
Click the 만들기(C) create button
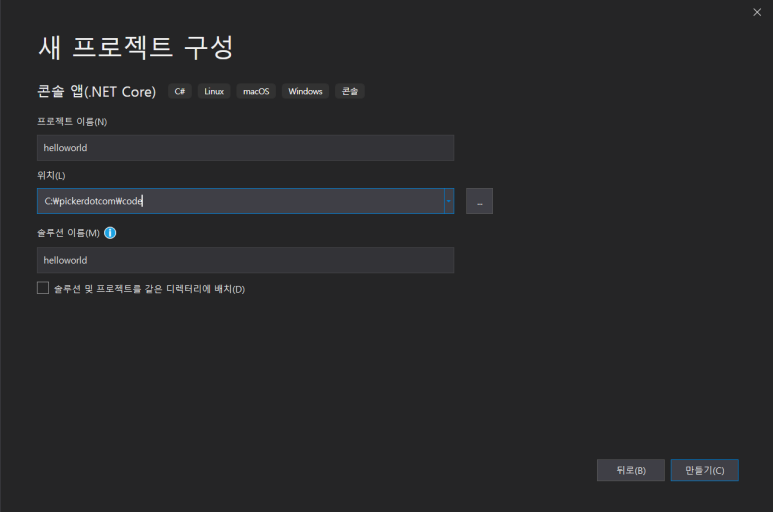click(x=704, y=470)
